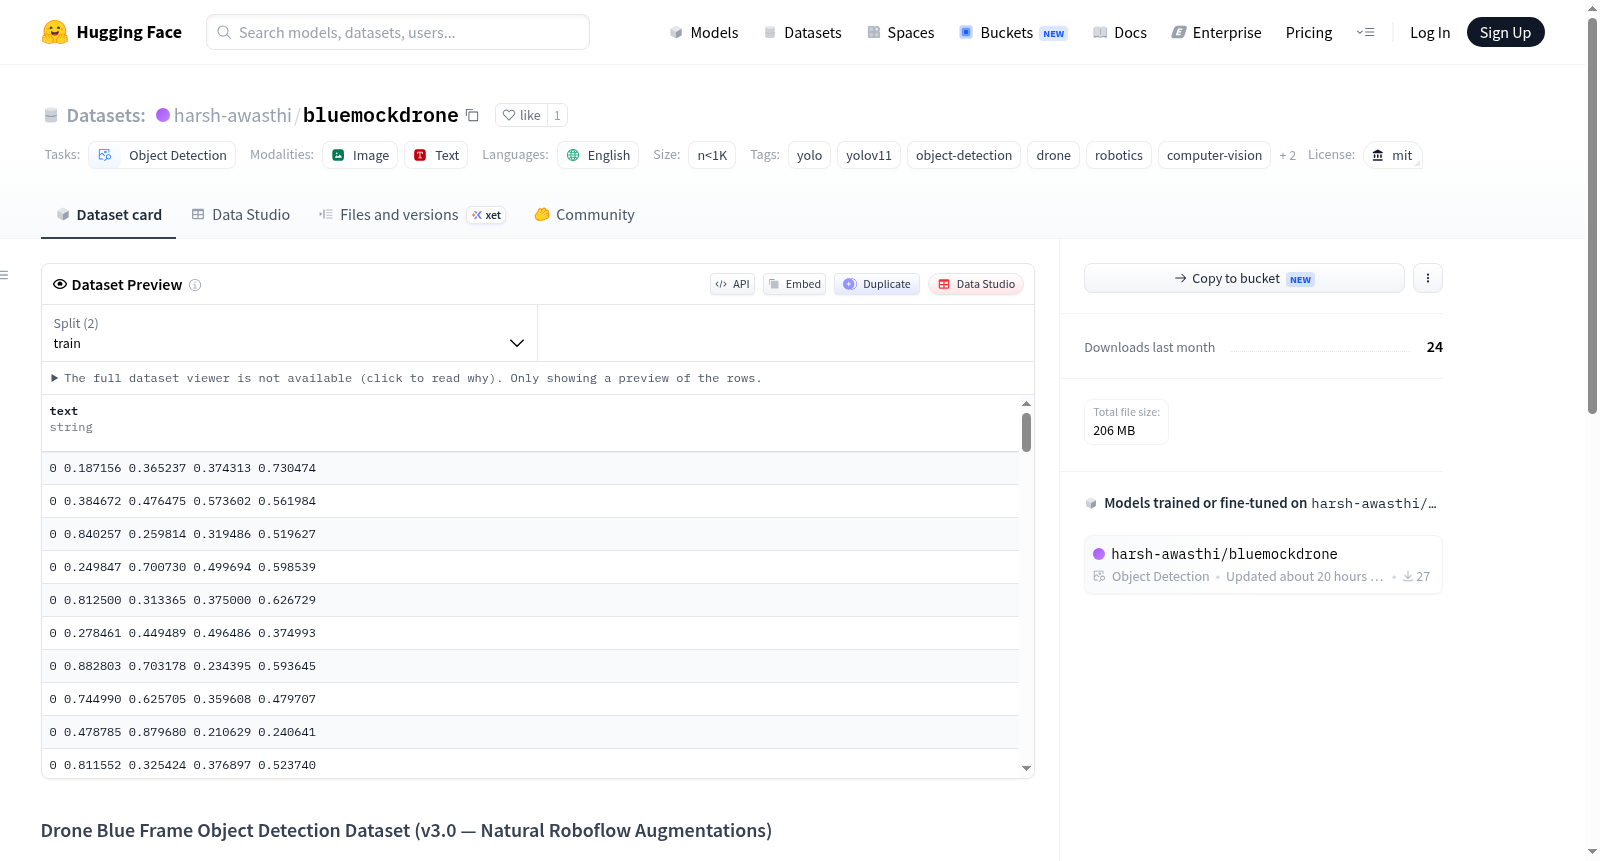Click the preview table scroll-down arrow

[1026, 768]
